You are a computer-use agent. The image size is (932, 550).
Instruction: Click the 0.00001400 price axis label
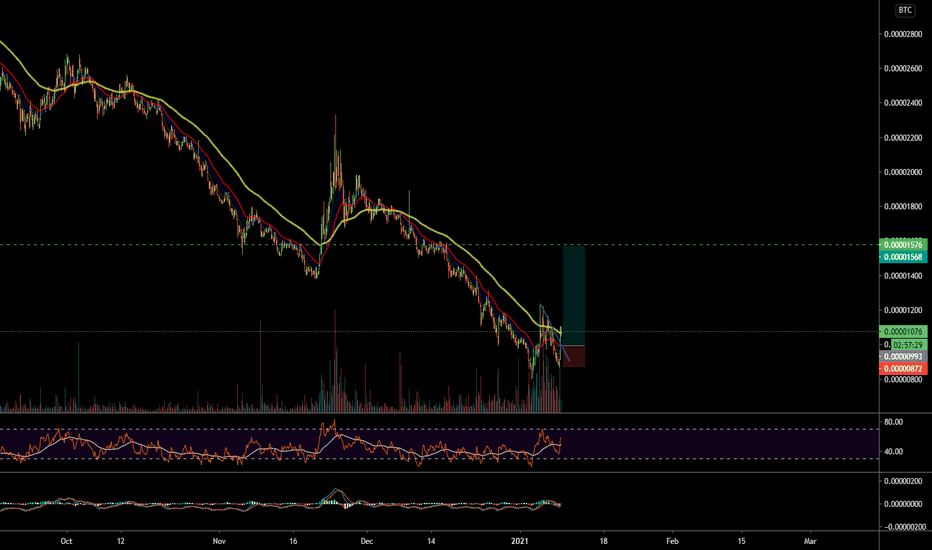[x=903, y=276]
